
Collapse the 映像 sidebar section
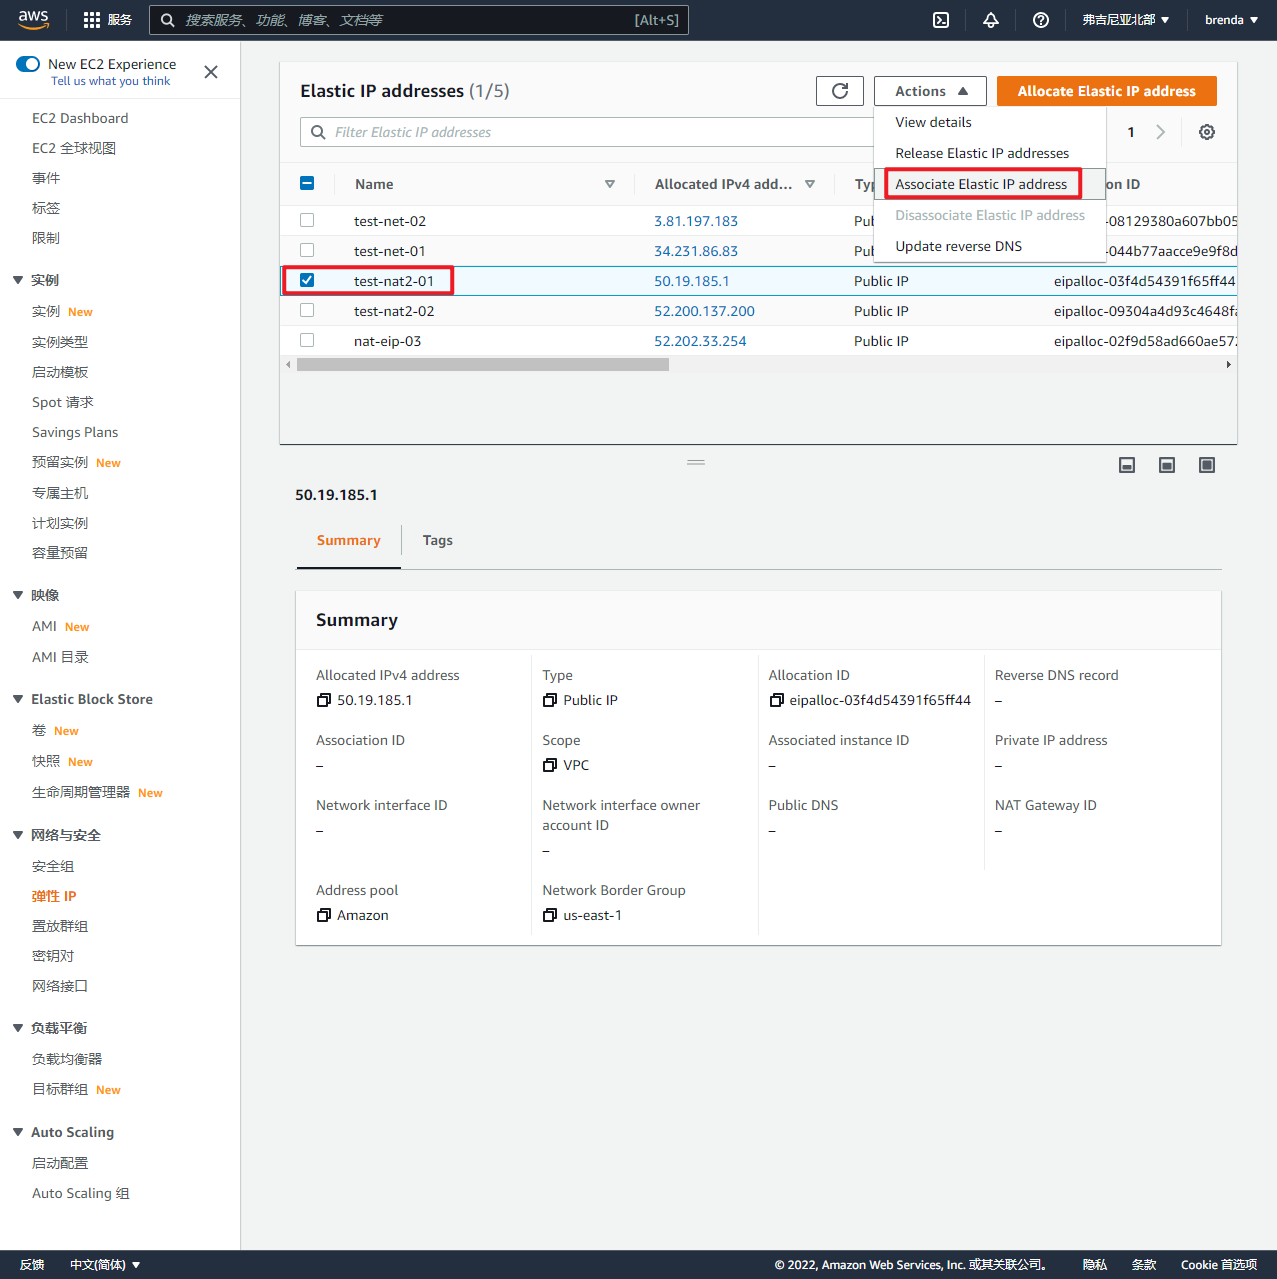click(18, 595)
